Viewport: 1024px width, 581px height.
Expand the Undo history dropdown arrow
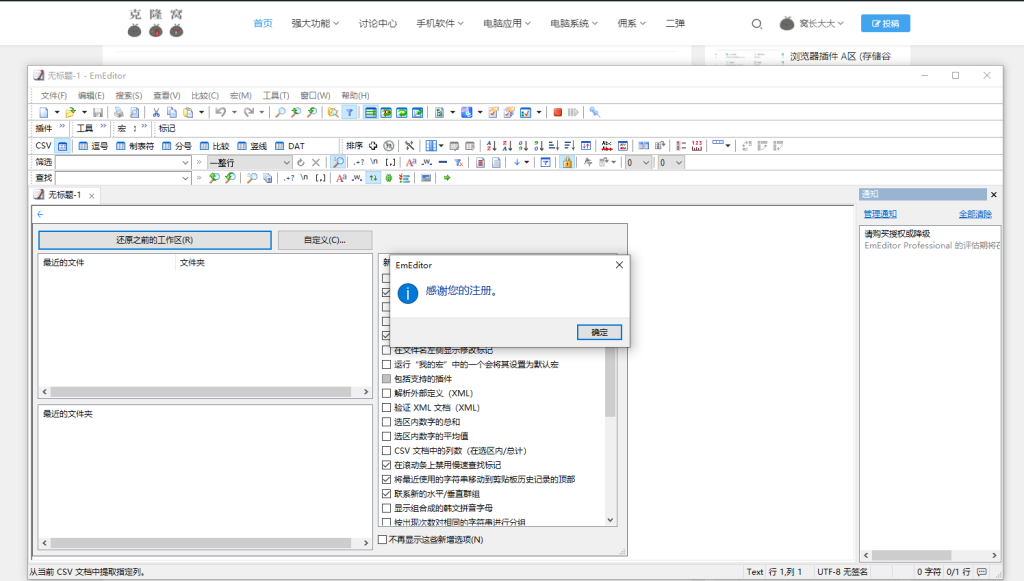pyautogui.click(x=234, y=112)
